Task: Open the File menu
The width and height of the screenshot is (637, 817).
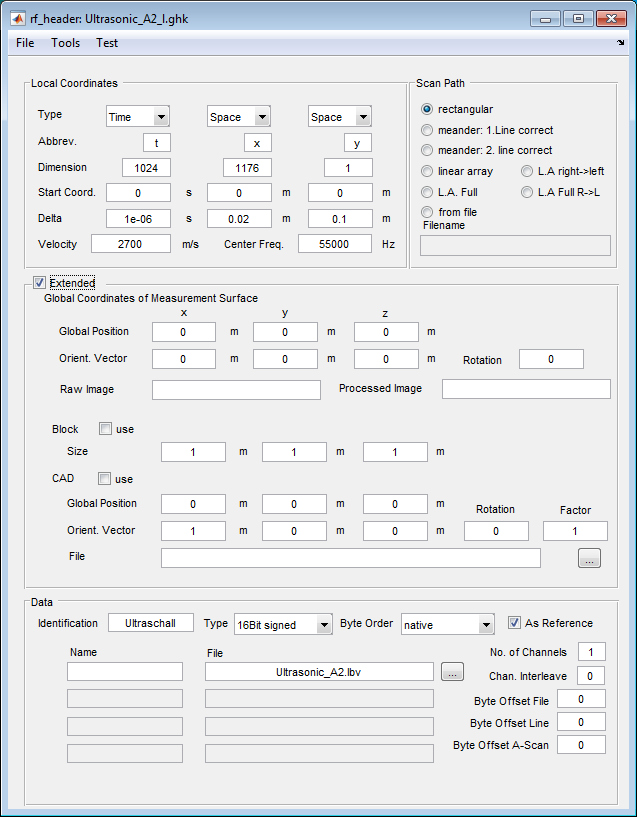Action: tap(25, 43)
